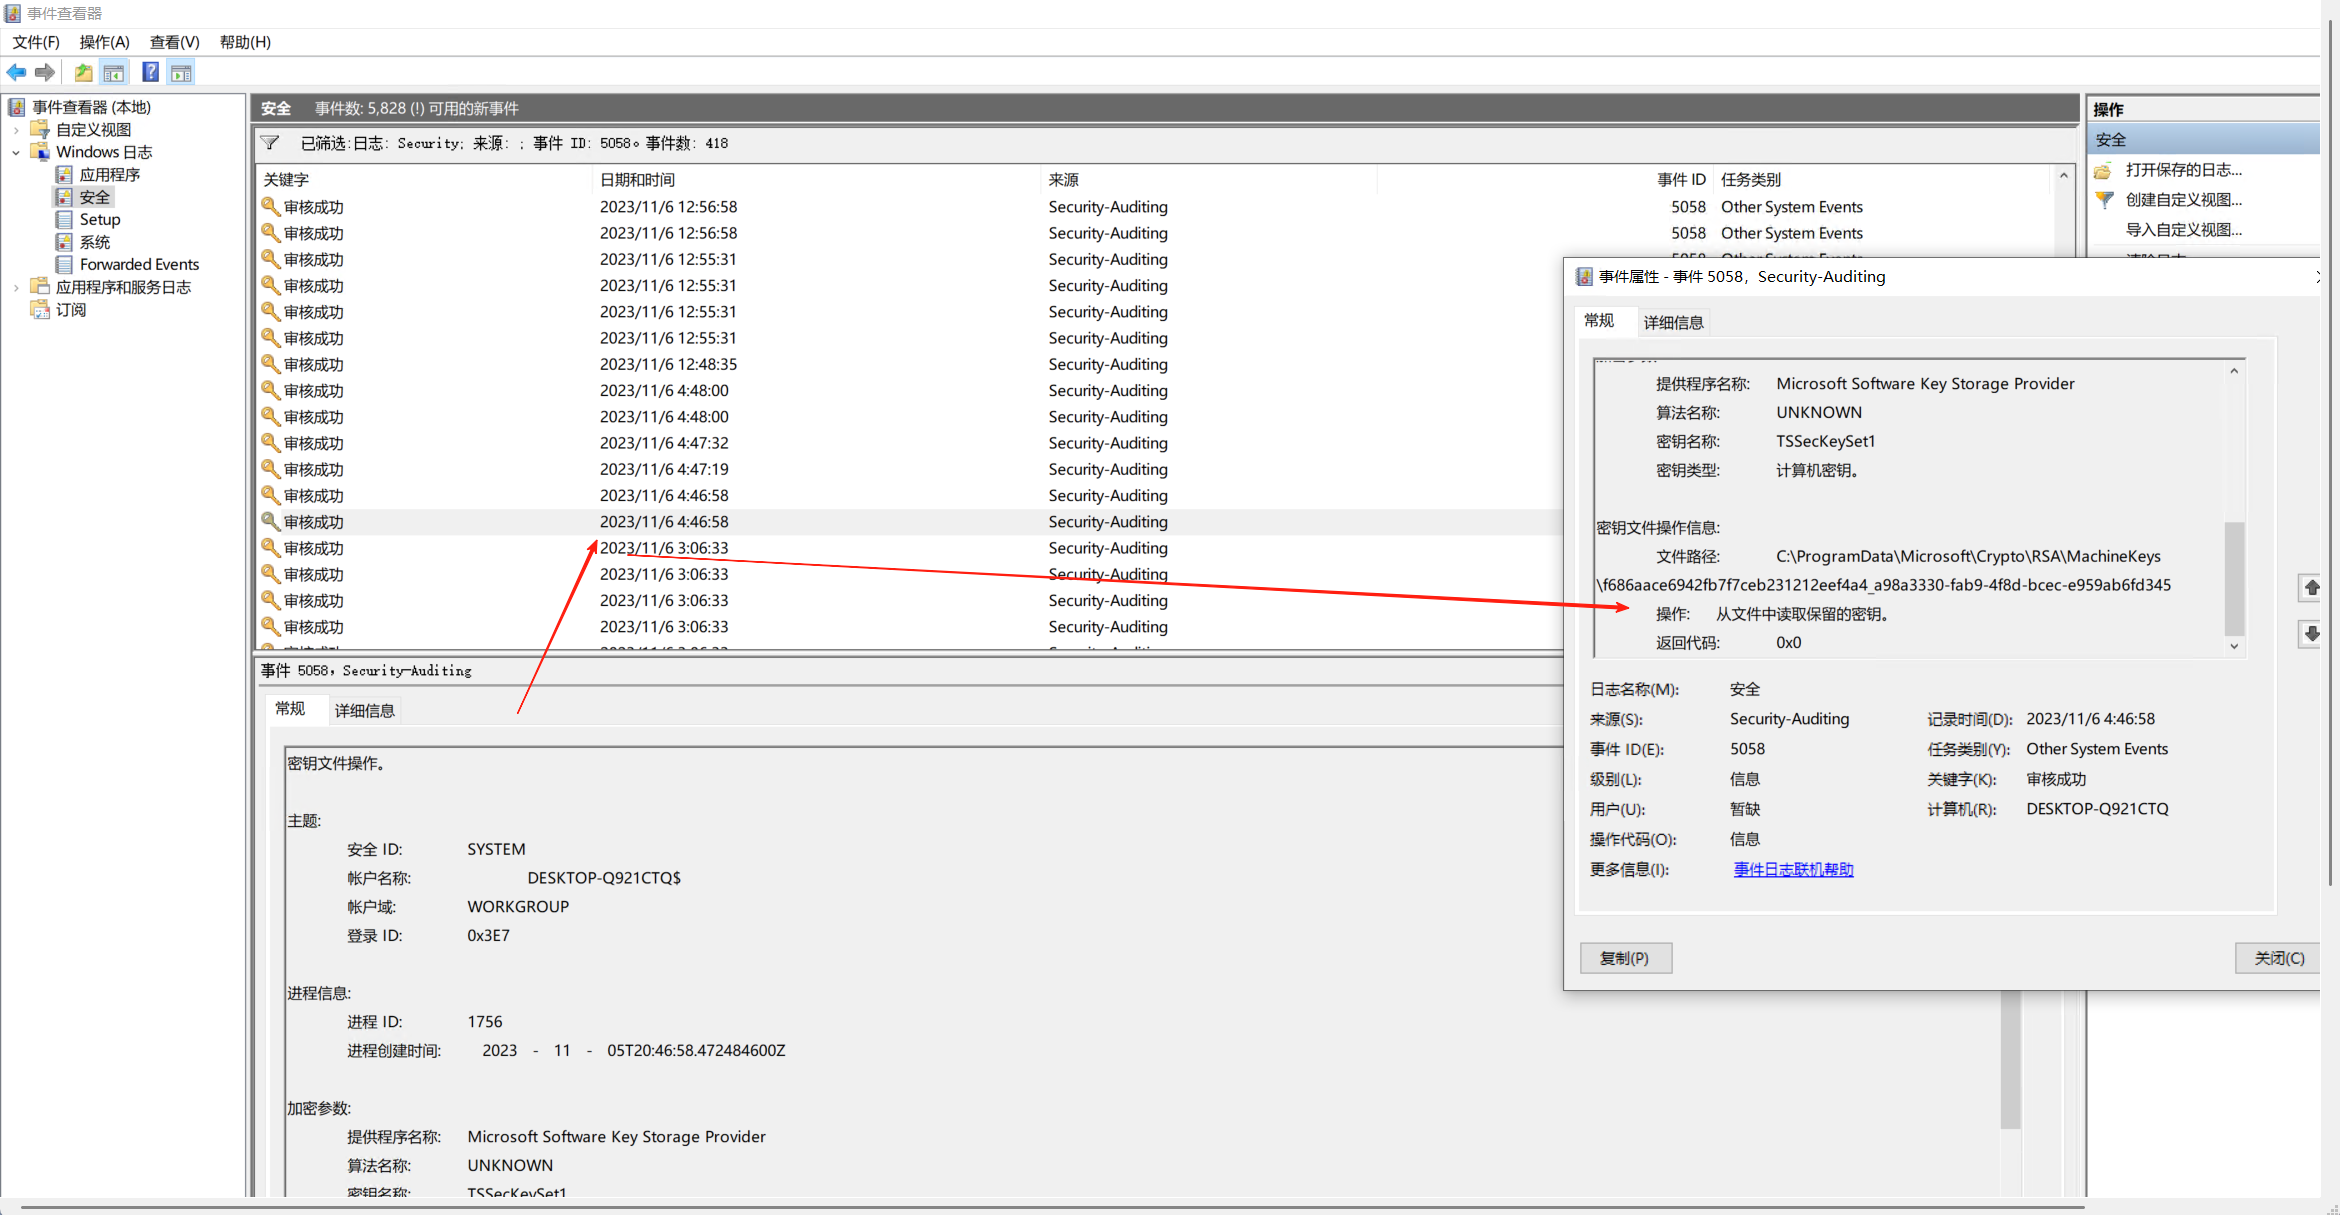2340x1215 pixels.
Task: Expand the 自定义视图 tree node
Action: pos(16,130)
